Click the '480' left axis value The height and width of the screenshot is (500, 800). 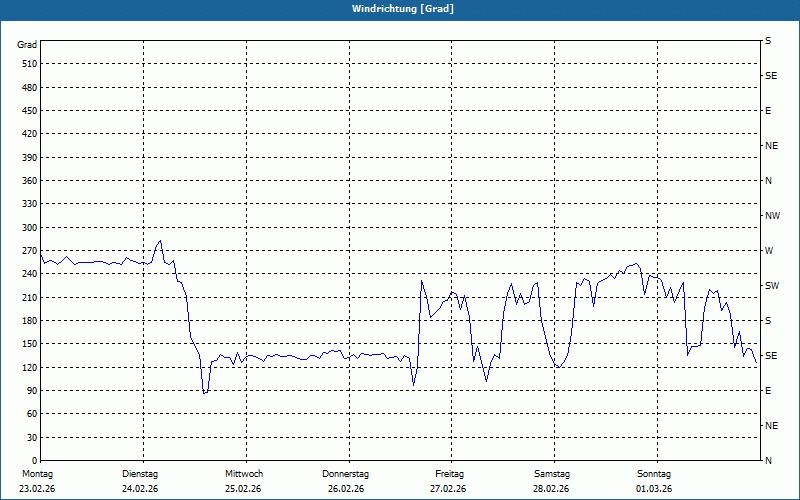30,88
